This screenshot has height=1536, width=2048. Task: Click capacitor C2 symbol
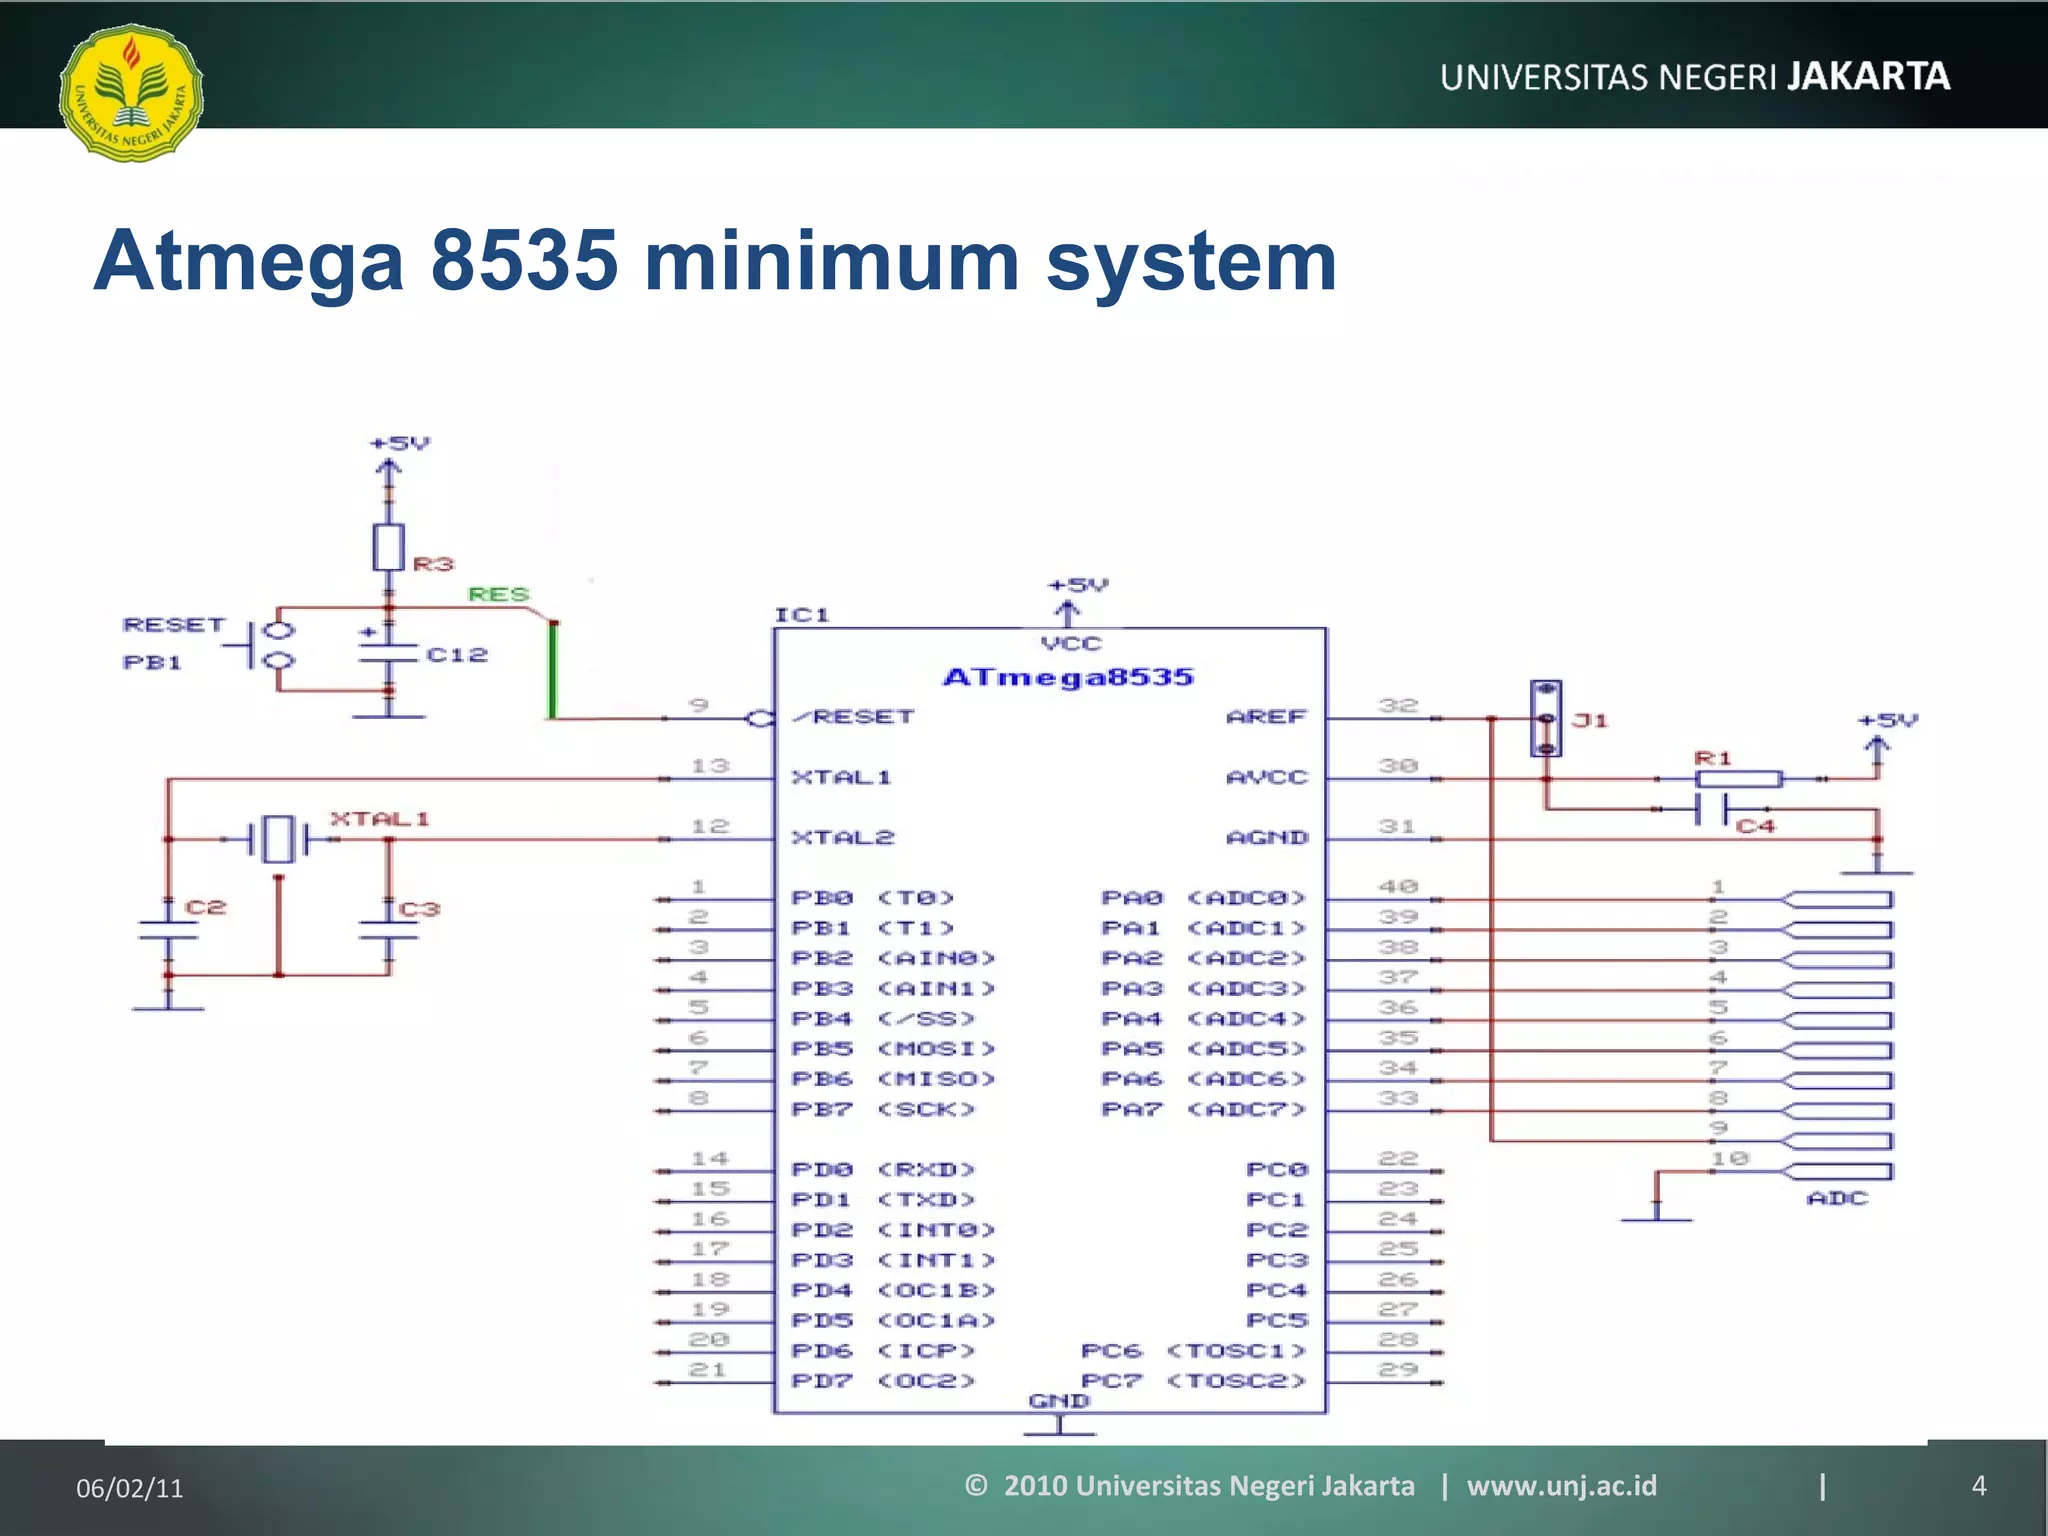coord(168,930)
